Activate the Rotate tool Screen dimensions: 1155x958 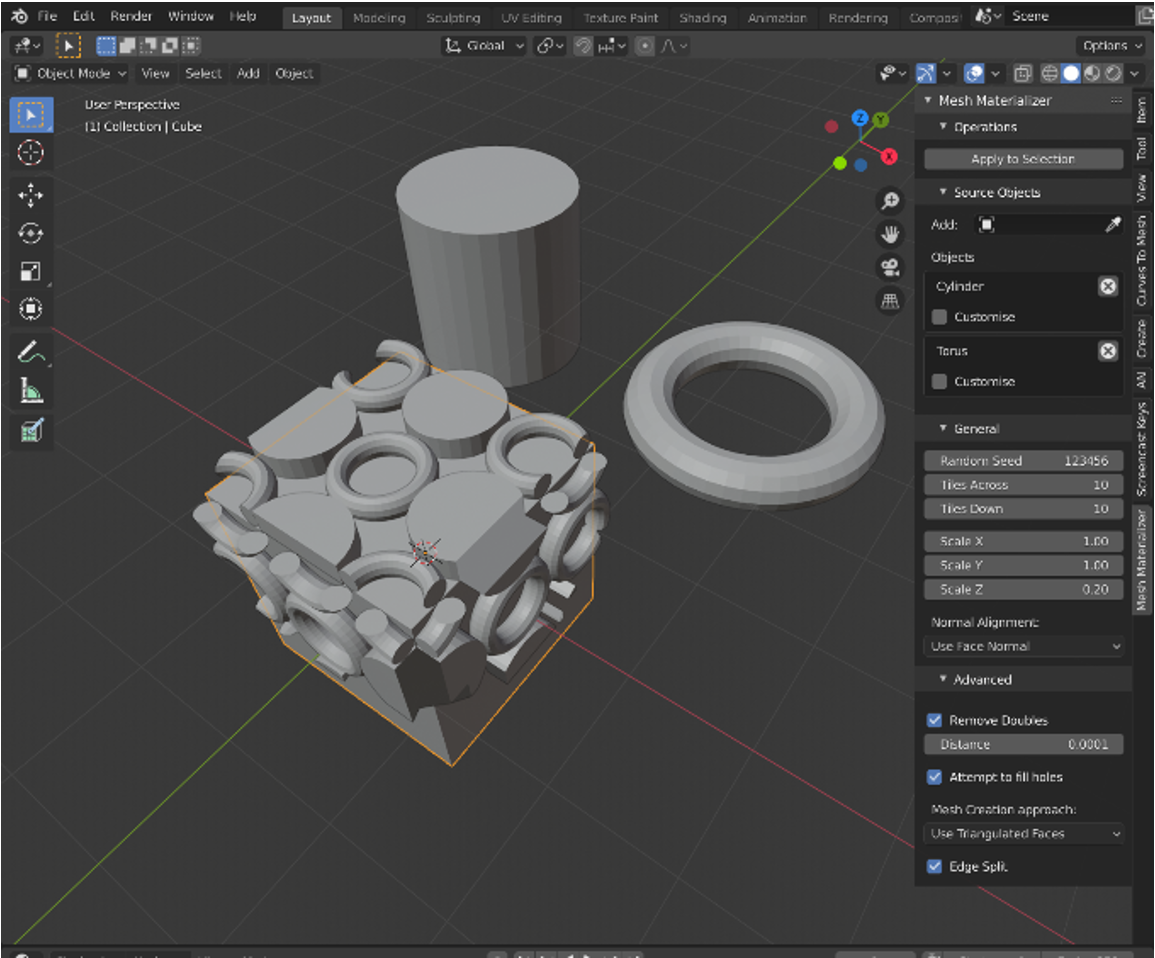coord(31,233)
